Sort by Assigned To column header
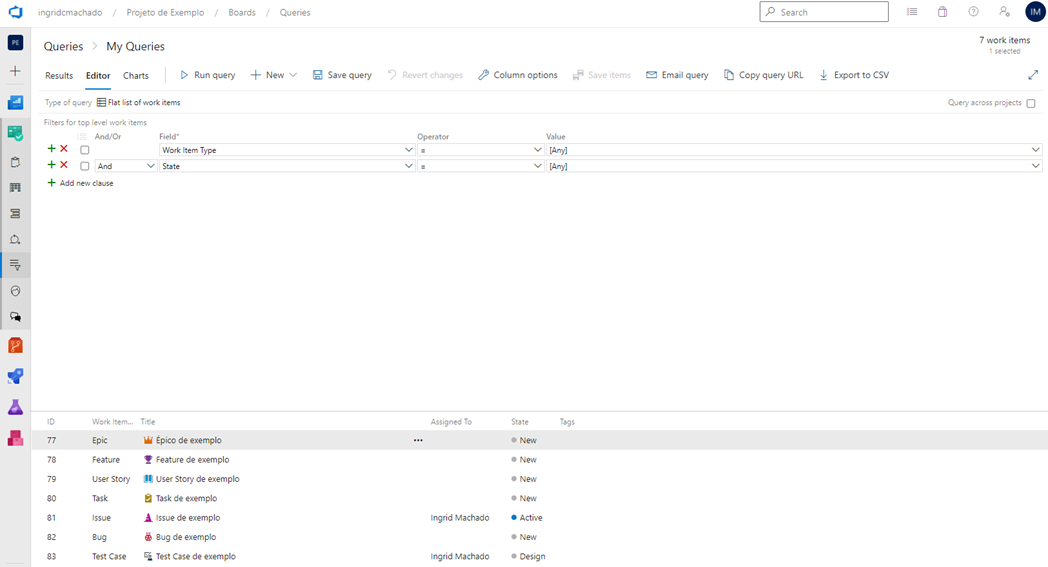Screen dimensions: 1048x567 pyautogui.click(x=451, y=422)
